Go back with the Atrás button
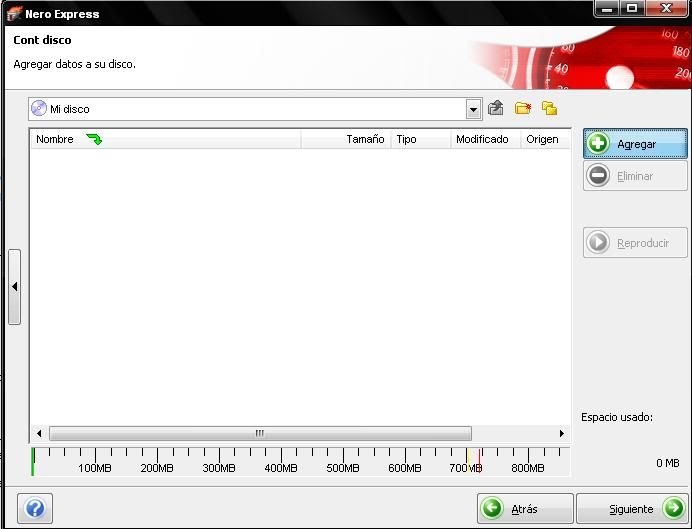 click(525, 509)
